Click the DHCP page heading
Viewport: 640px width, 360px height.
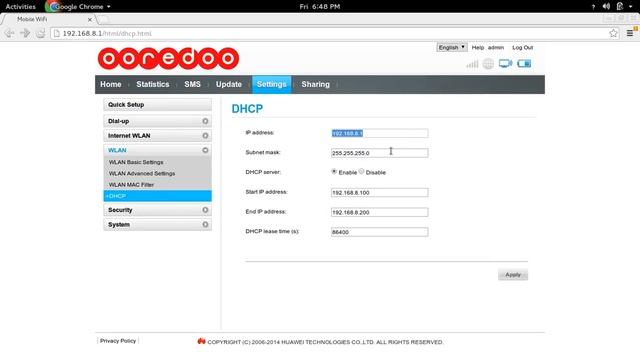click(247, 109)
